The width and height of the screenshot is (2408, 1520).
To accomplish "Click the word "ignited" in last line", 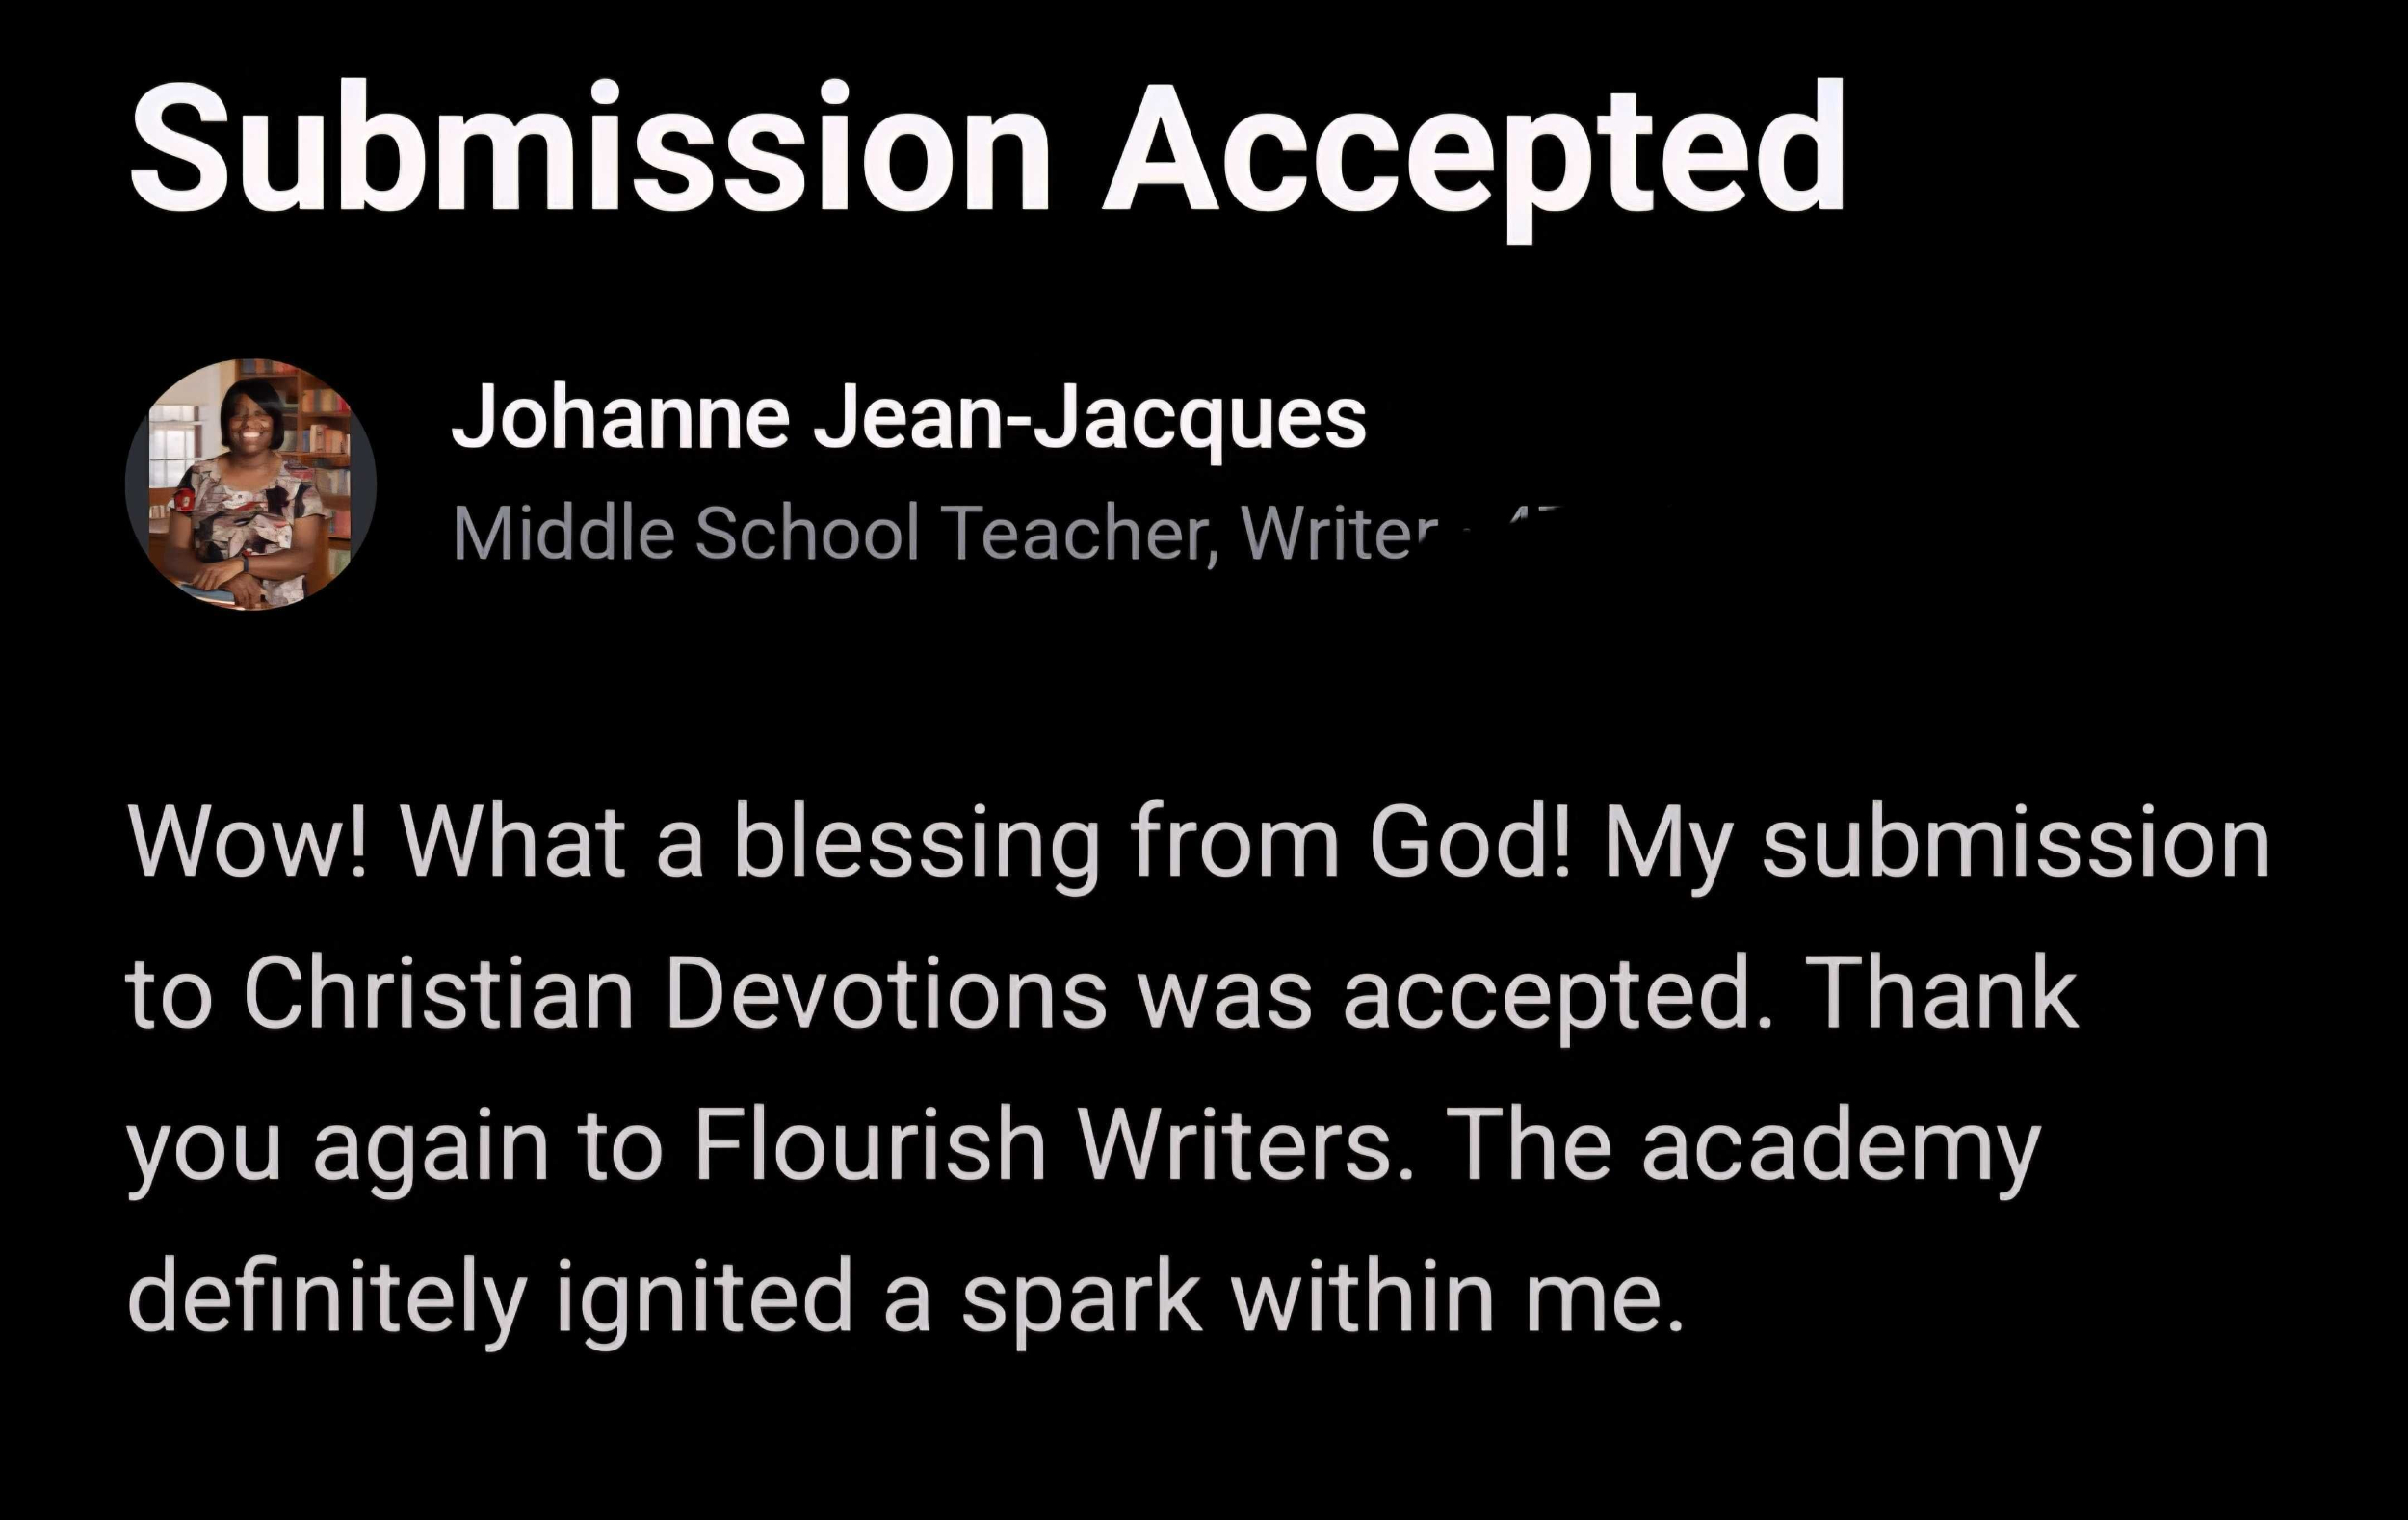I will click(x=703, y=1297).
